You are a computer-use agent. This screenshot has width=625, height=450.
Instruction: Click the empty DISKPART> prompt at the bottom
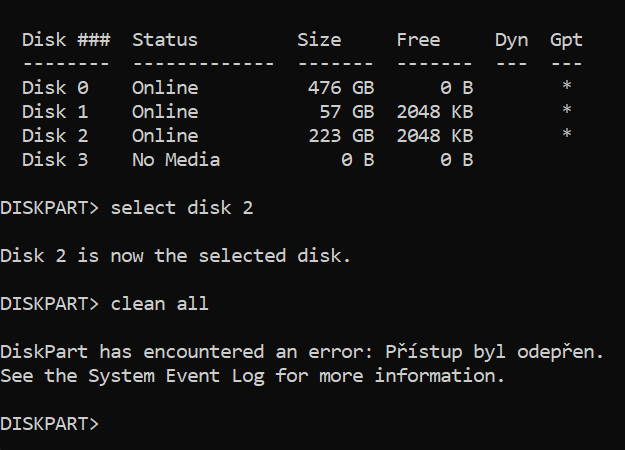pyautogui.click(x=50, y=424)
